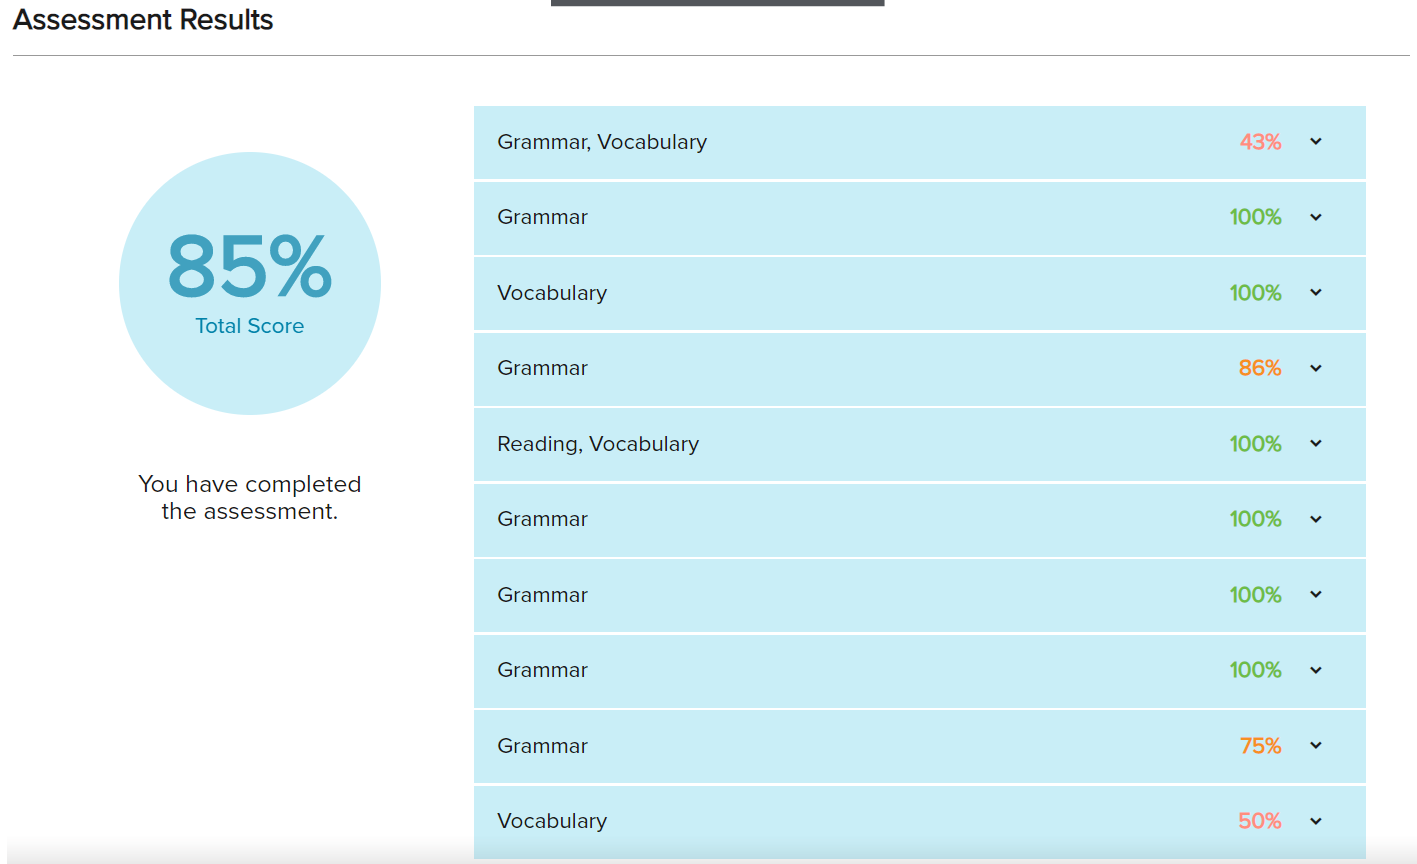Click the Grammar, Vocabulary section label
The width and height of the screenshot is (1417, 864).
coord(602,142)
